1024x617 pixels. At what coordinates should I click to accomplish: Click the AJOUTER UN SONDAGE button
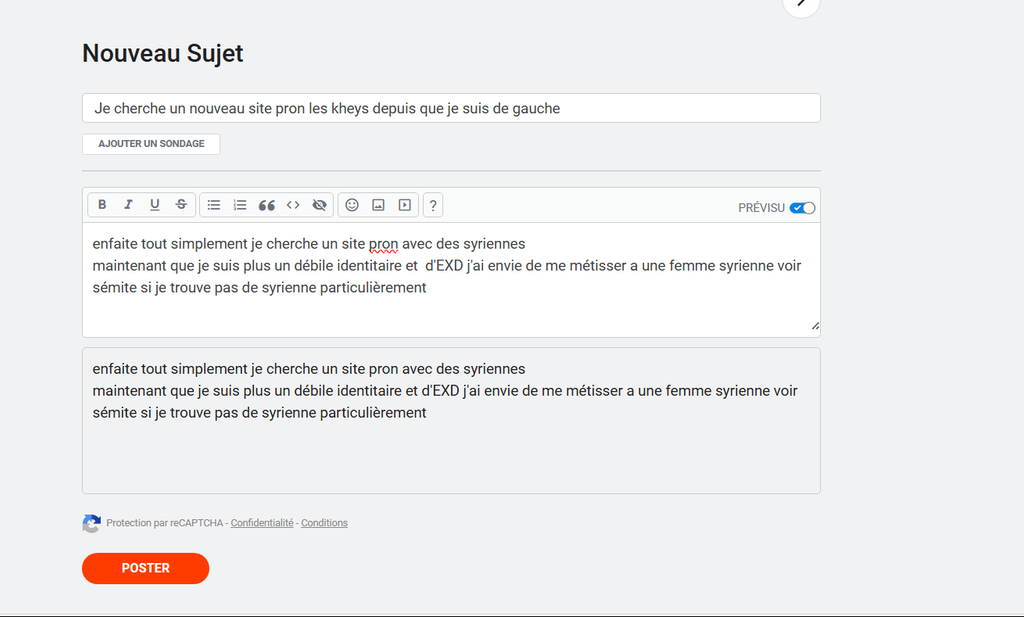click(151, 144)
